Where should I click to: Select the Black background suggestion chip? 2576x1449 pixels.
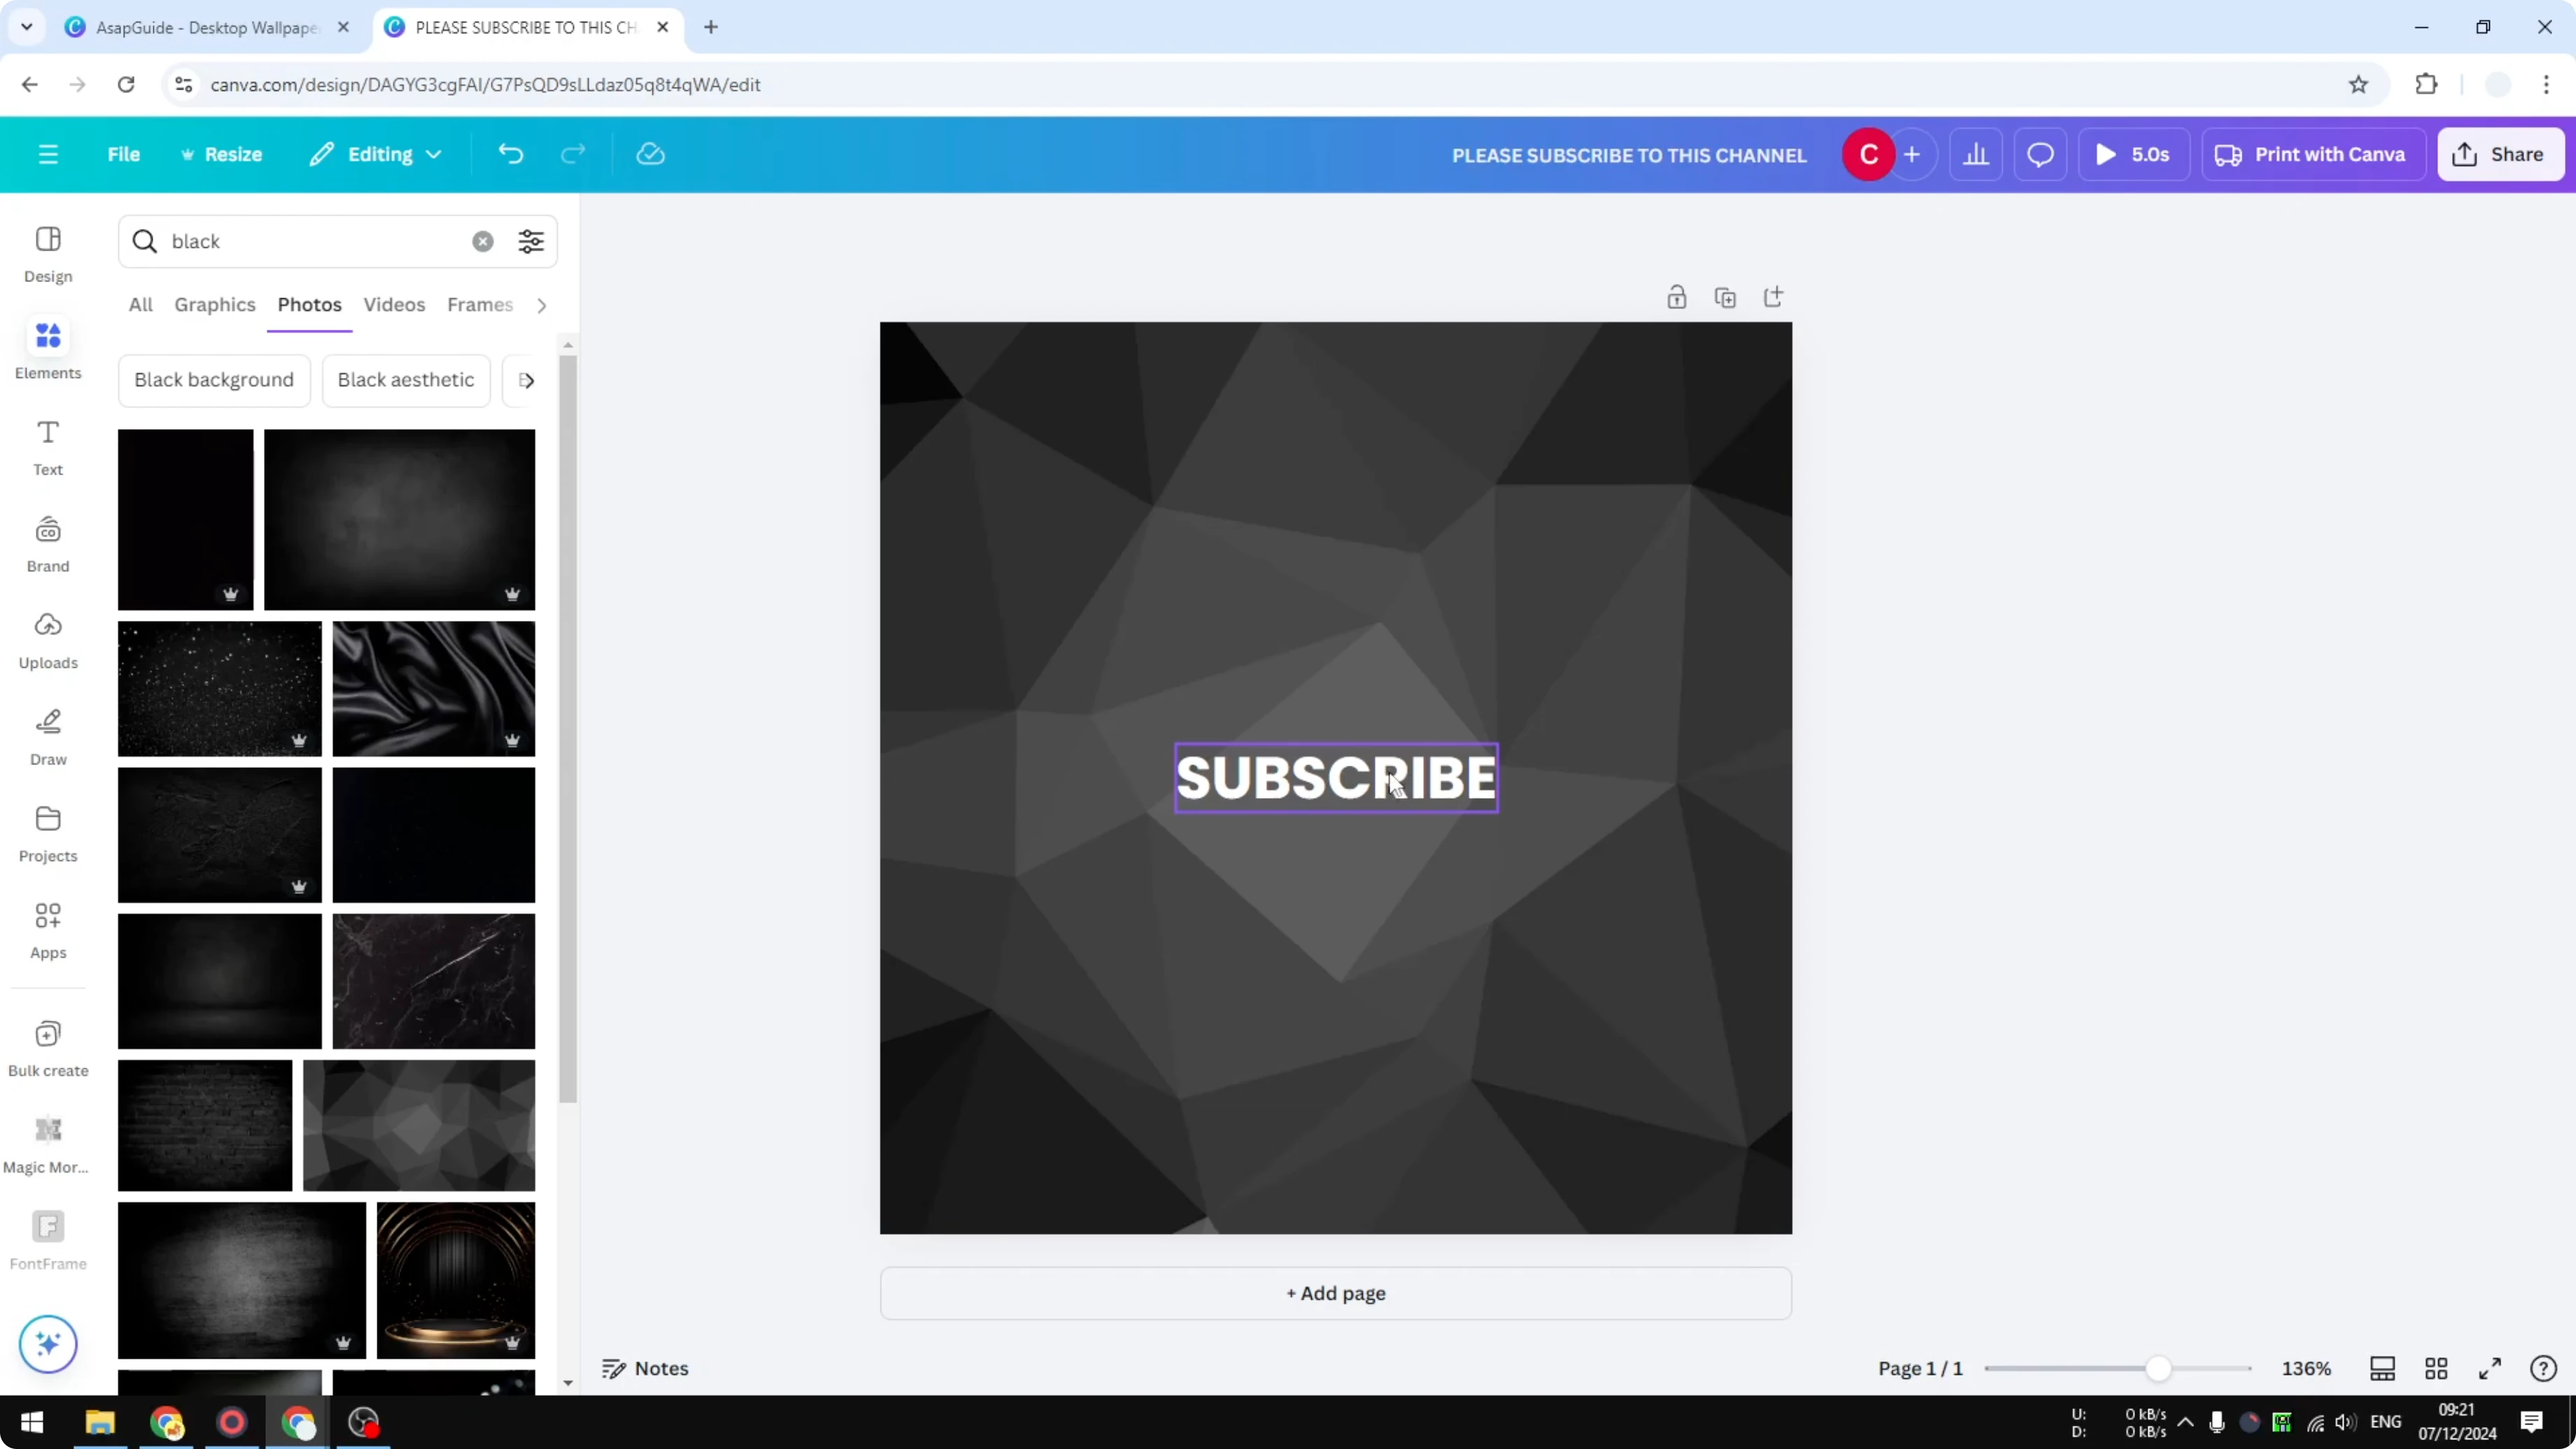pyautogui.click(x=214, y=380)
